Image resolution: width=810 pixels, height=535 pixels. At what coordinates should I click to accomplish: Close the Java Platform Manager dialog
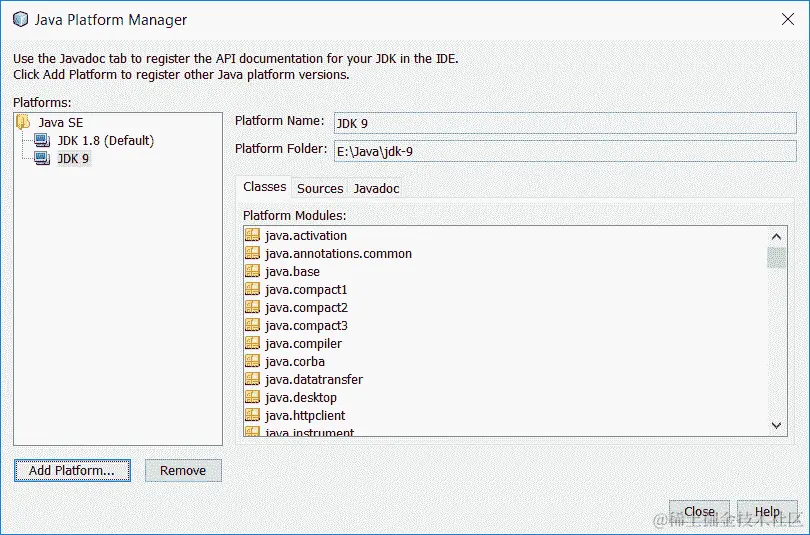(x=699, y=511)
